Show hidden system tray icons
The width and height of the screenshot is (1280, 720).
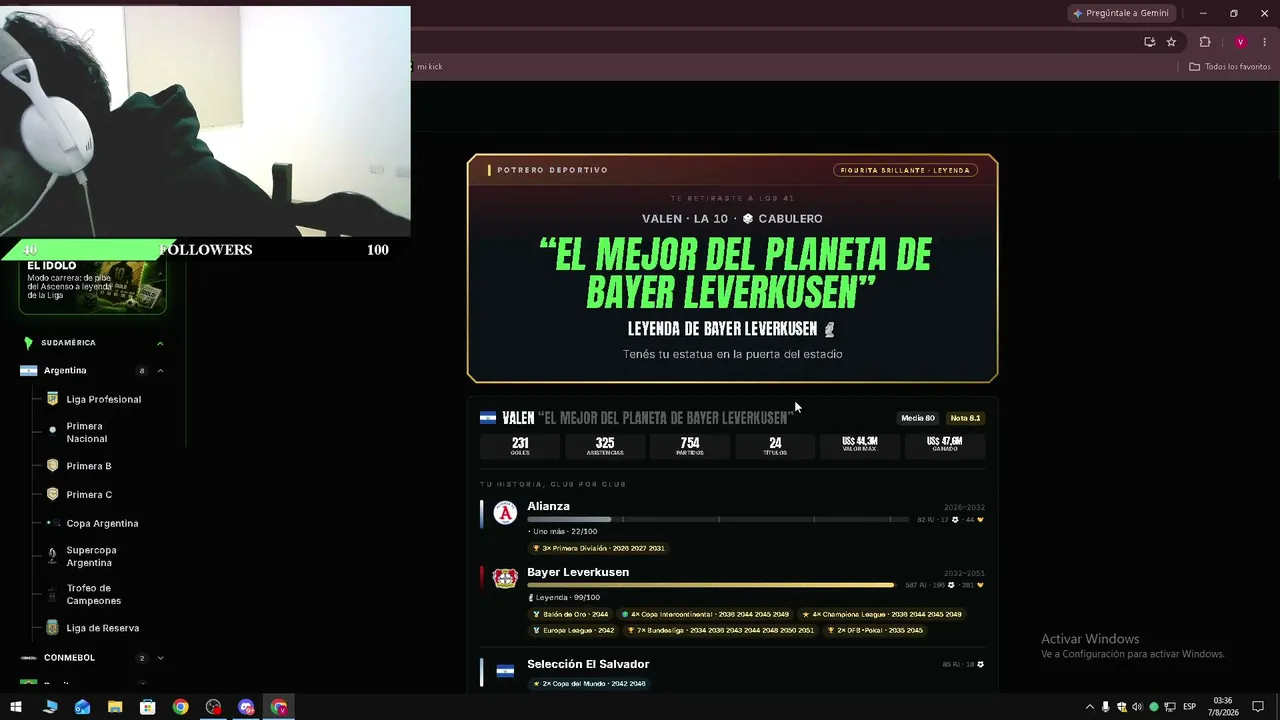(1089, 707)
